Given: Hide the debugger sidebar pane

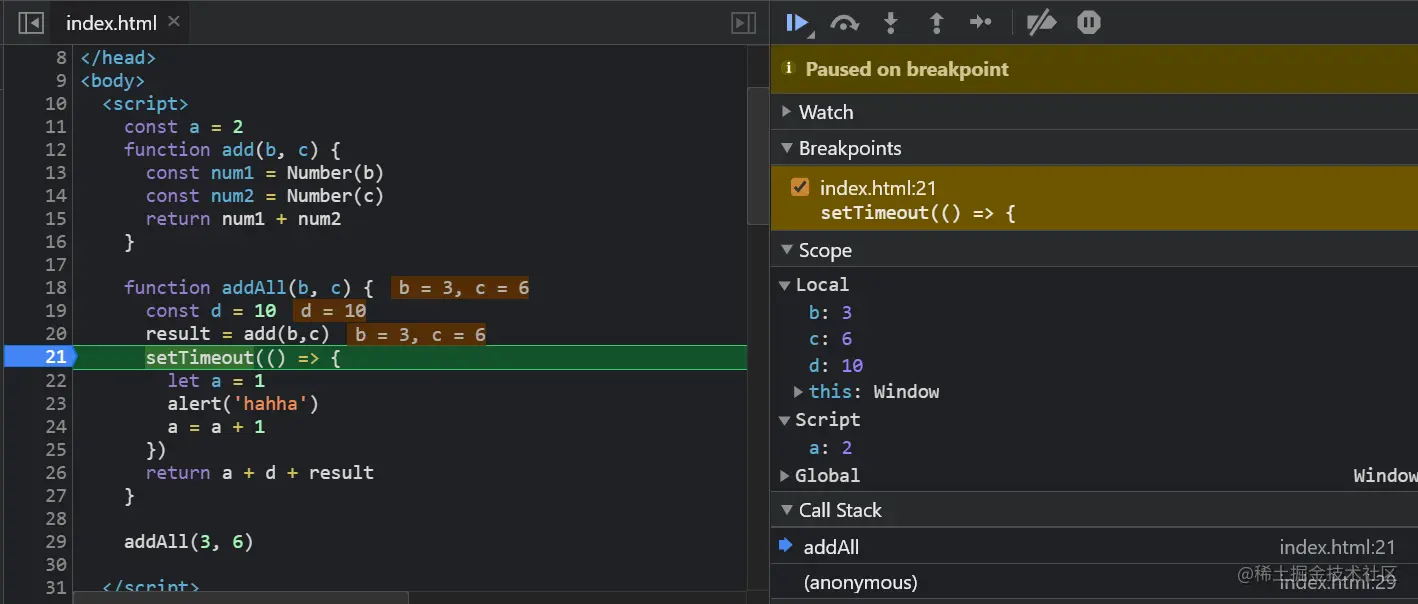Looking at the screenshot, I should pos(743,23).
